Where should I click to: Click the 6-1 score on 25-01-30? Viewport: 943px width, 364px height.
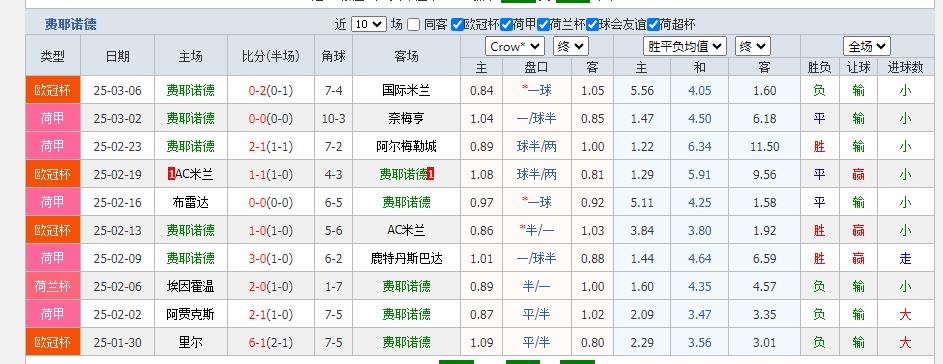click(x=257, y=342)
